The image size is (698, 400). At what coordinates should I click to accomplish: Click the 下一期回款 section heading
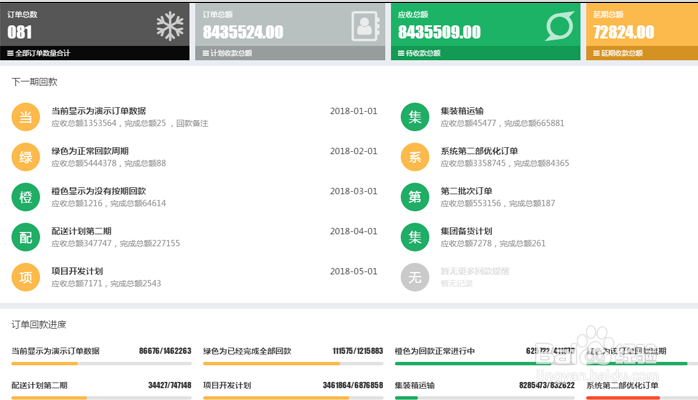[x=34, y=82]
